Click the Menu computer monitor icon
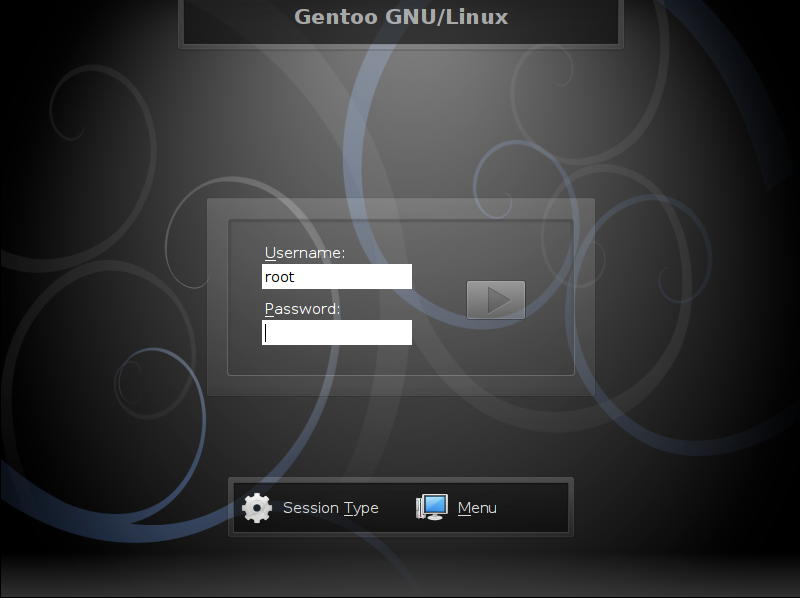This screenshot has width=800, height=598. point(432,507)
